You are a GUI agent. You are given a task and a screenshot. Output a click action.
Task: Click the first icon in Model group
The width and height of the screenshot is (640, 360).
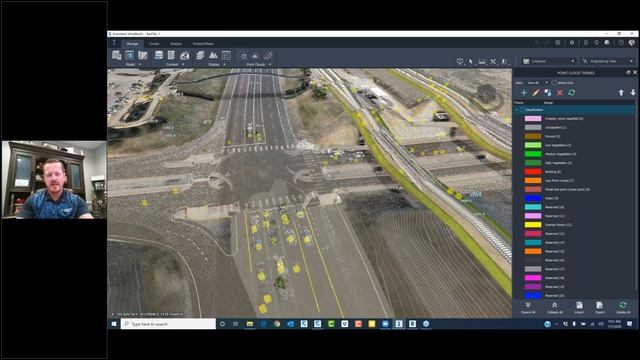point(117,55)
